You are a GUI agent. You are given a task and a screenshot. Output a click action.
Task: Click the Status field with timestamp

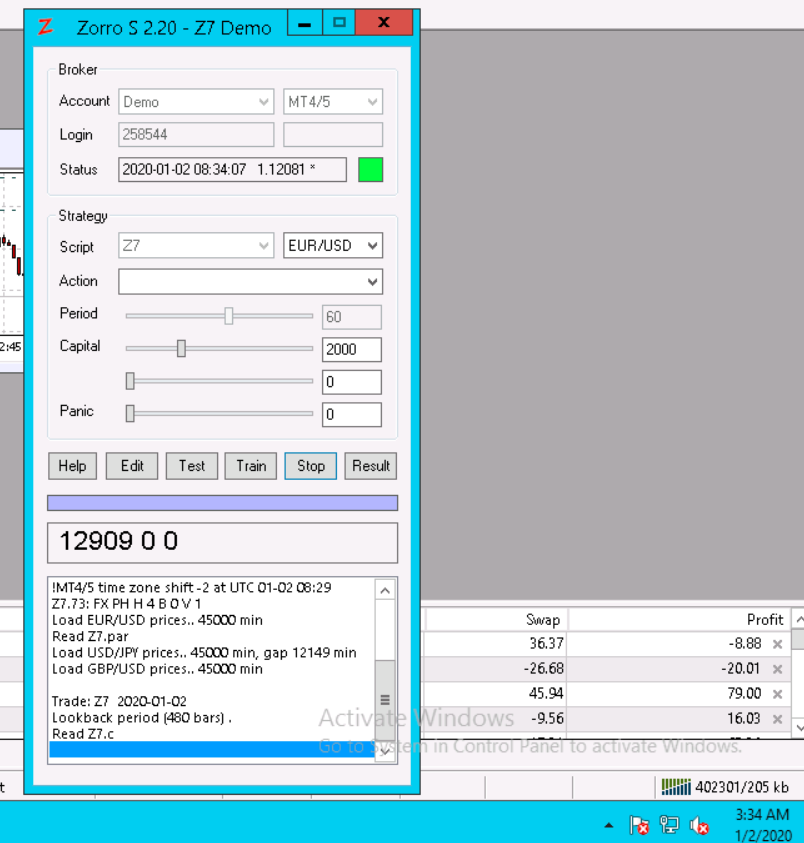(x=232, y=169)
